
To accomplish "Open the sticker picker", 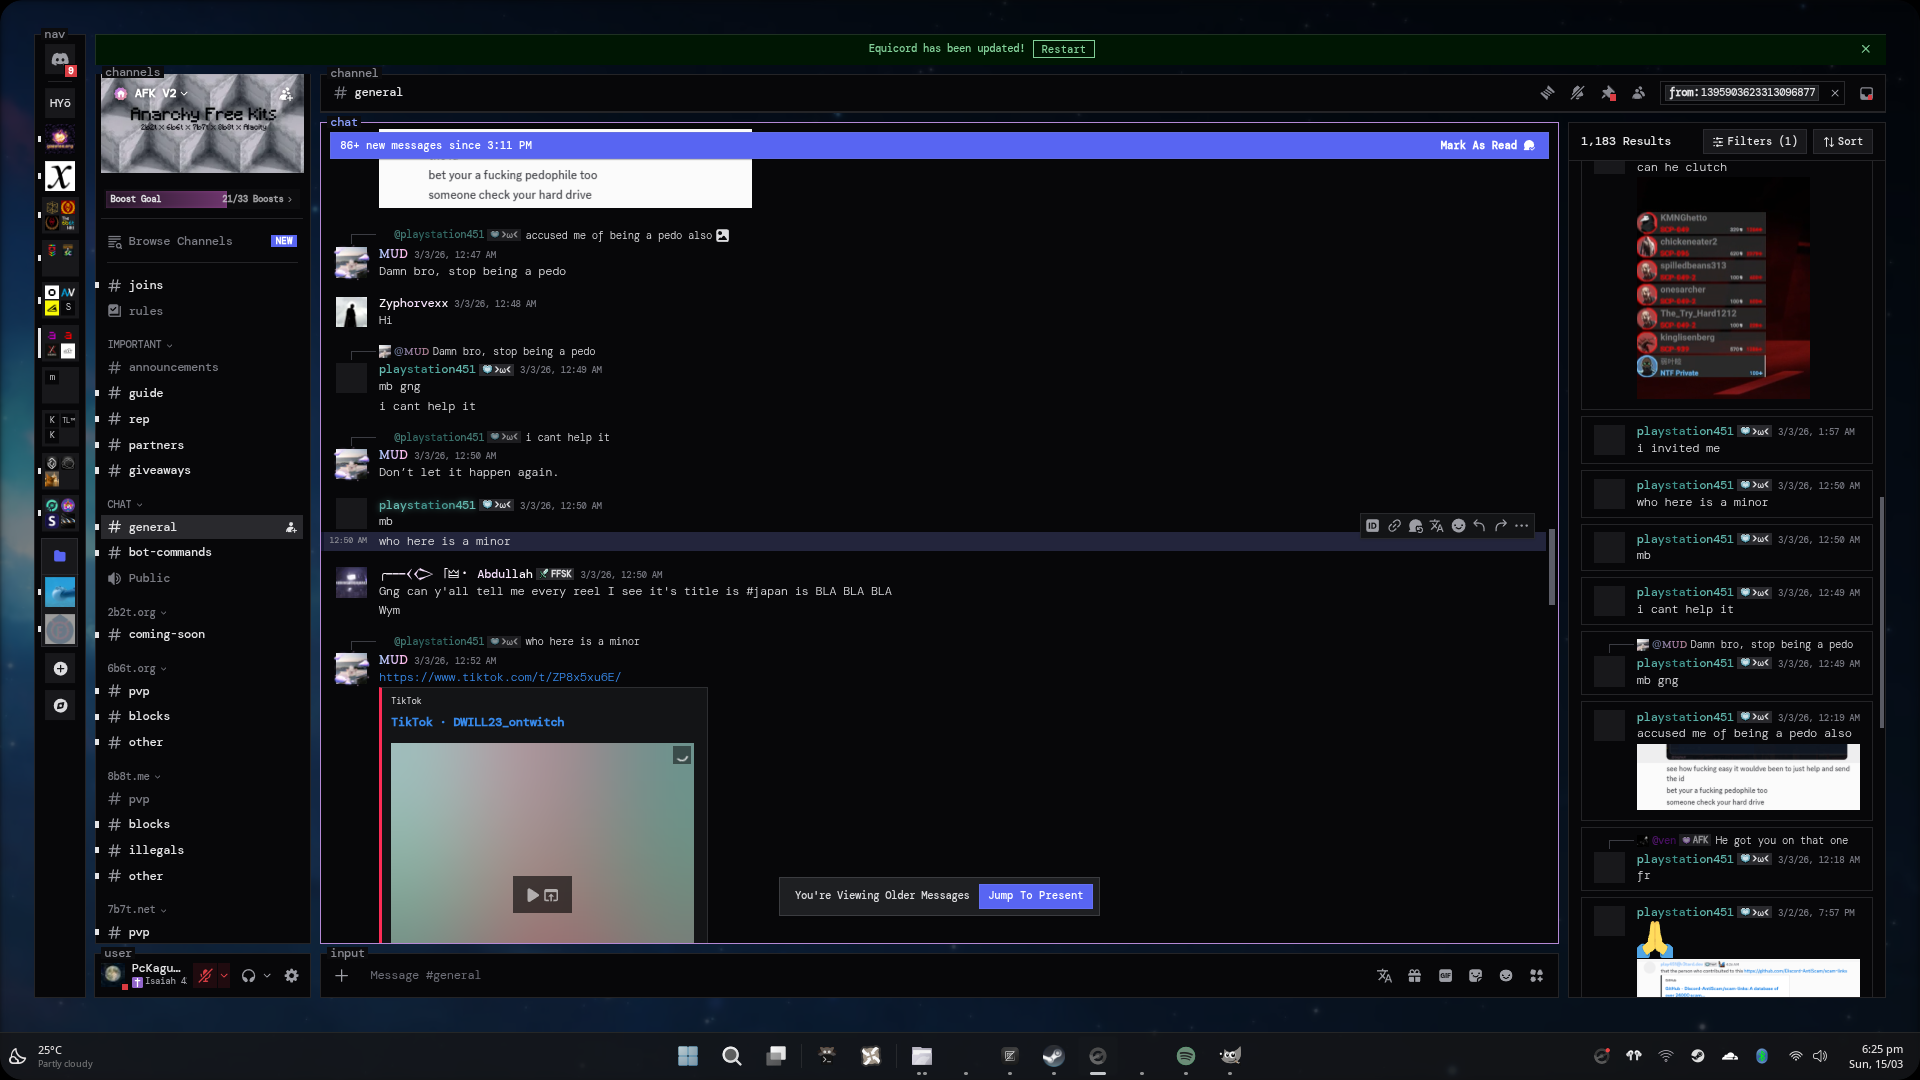I will tap(1475, 976).
